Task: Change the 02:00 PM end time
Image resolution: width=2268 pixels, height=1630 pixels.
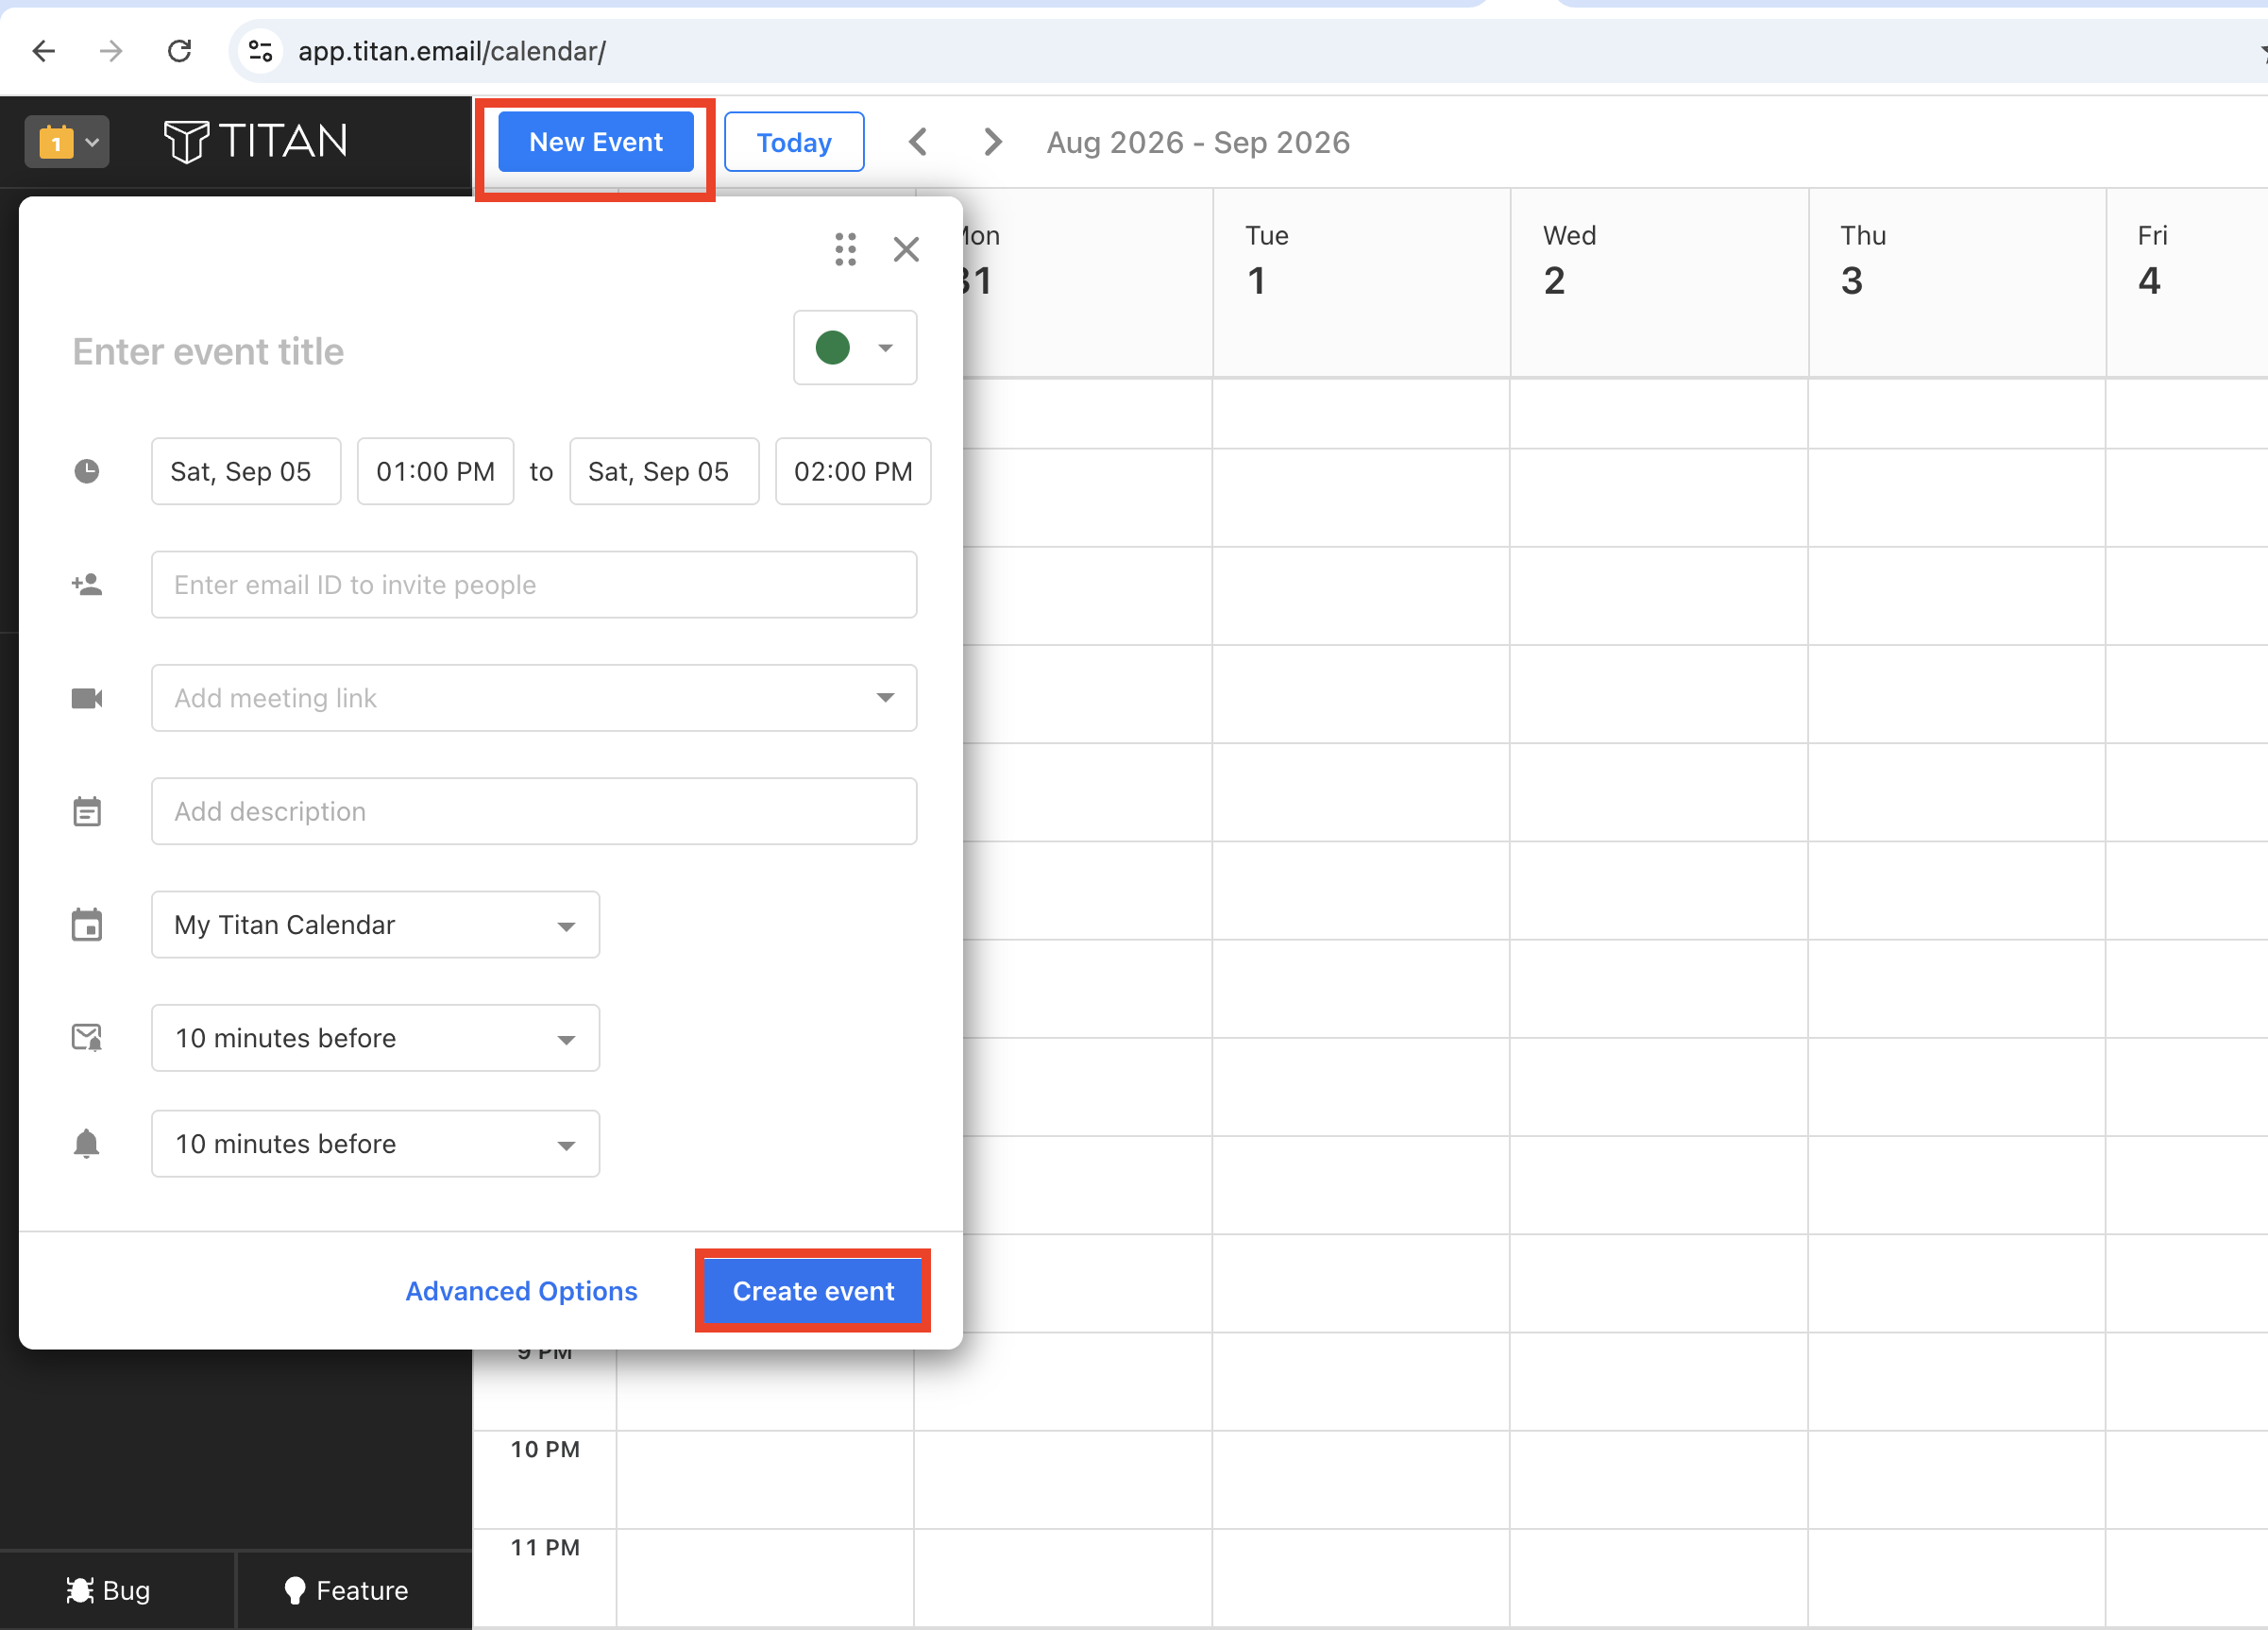Action: pos(853,471)
